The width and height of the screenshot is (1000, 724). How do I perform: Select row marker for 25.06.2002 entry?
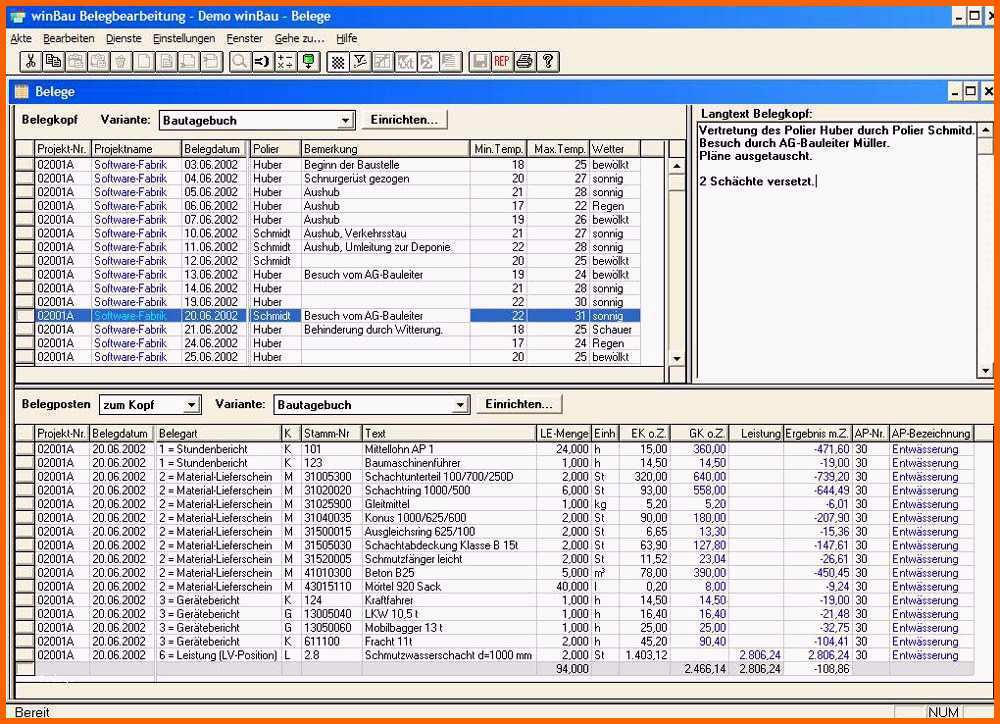[x=24, y=357]
